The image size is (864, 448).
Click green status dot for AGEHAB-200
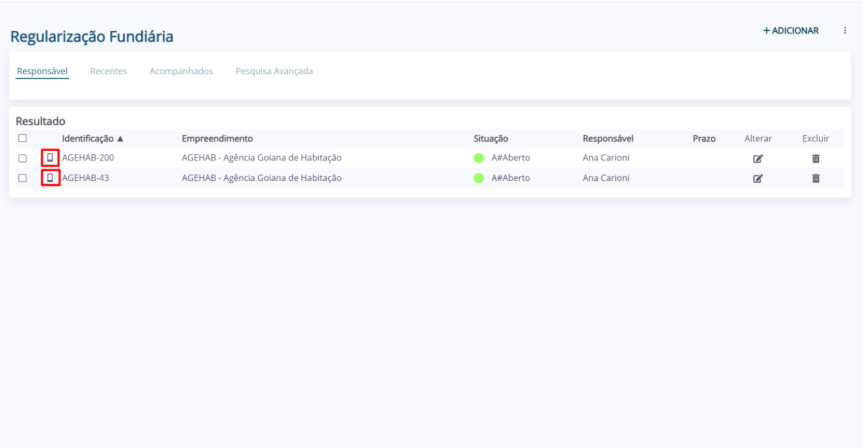tap(479, 158)
